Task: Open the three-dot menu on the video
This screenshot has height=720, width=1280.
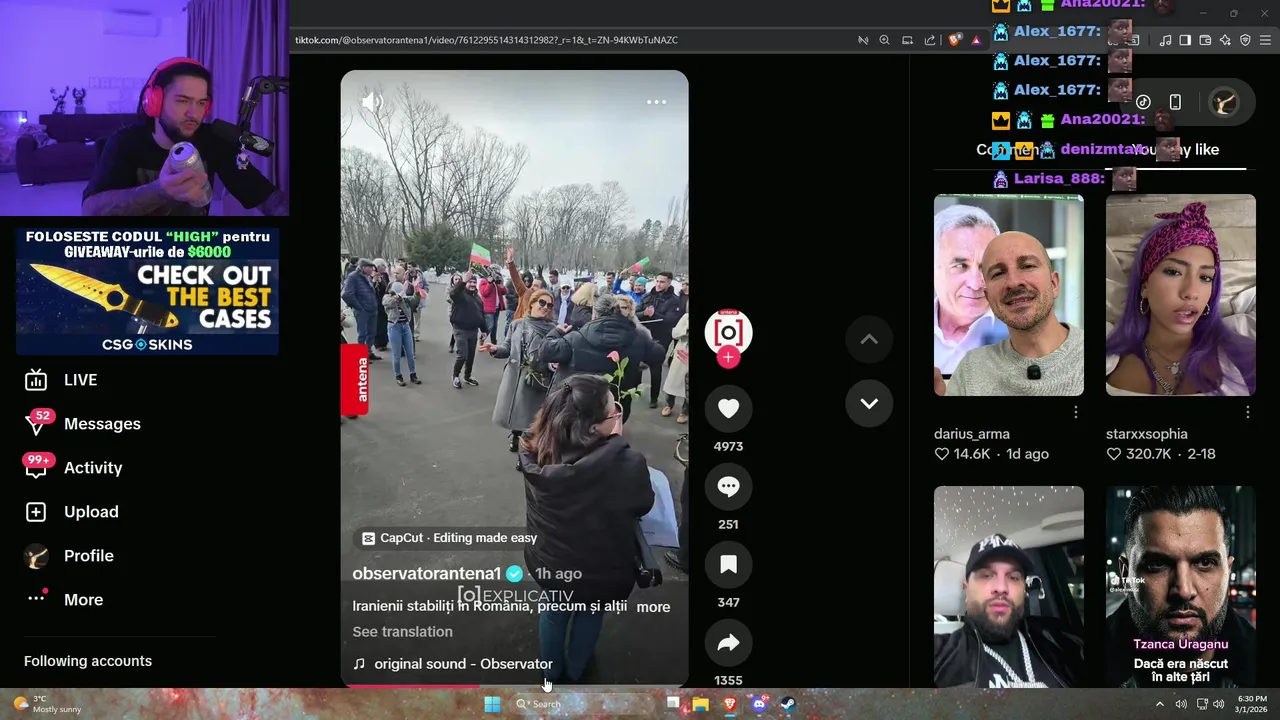Action: (656, 102)
